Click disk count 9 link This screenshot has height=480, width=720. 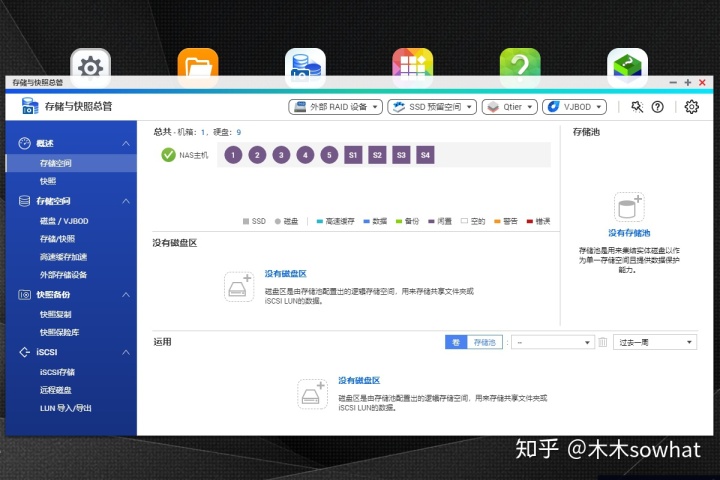[238, 132]
